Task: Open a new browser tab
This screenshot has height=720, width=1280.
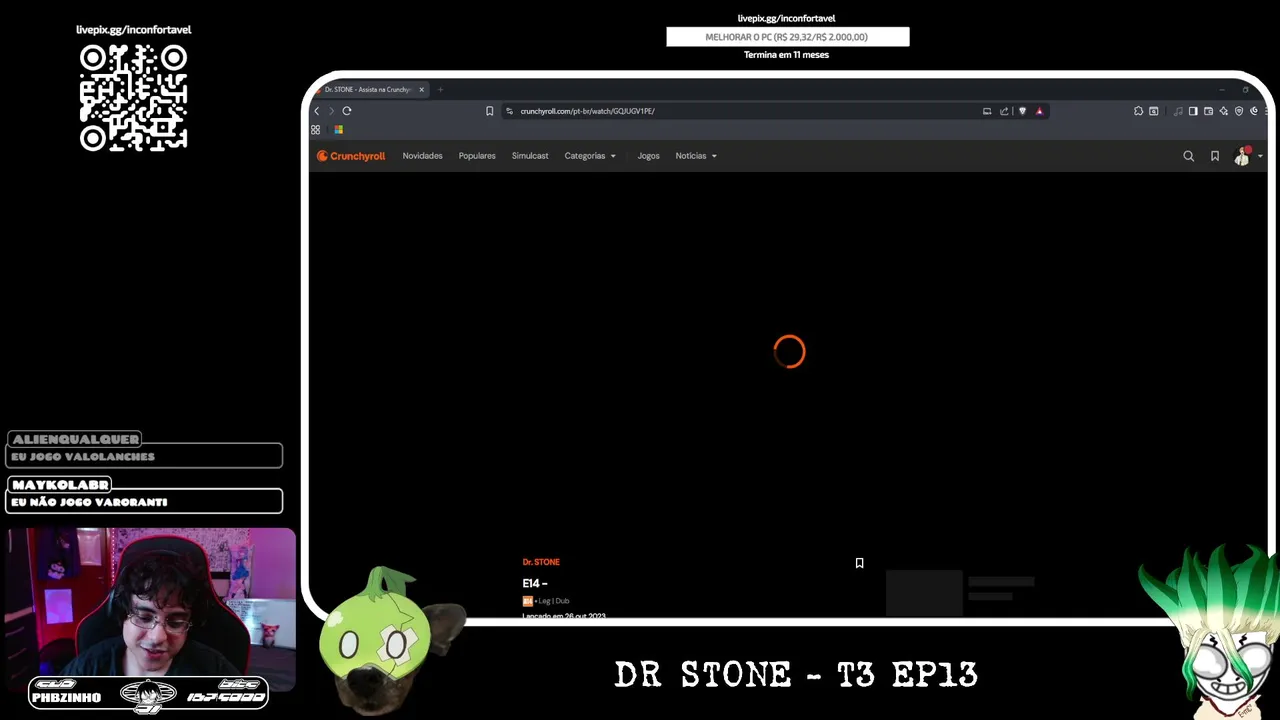Action: (440, 90)
